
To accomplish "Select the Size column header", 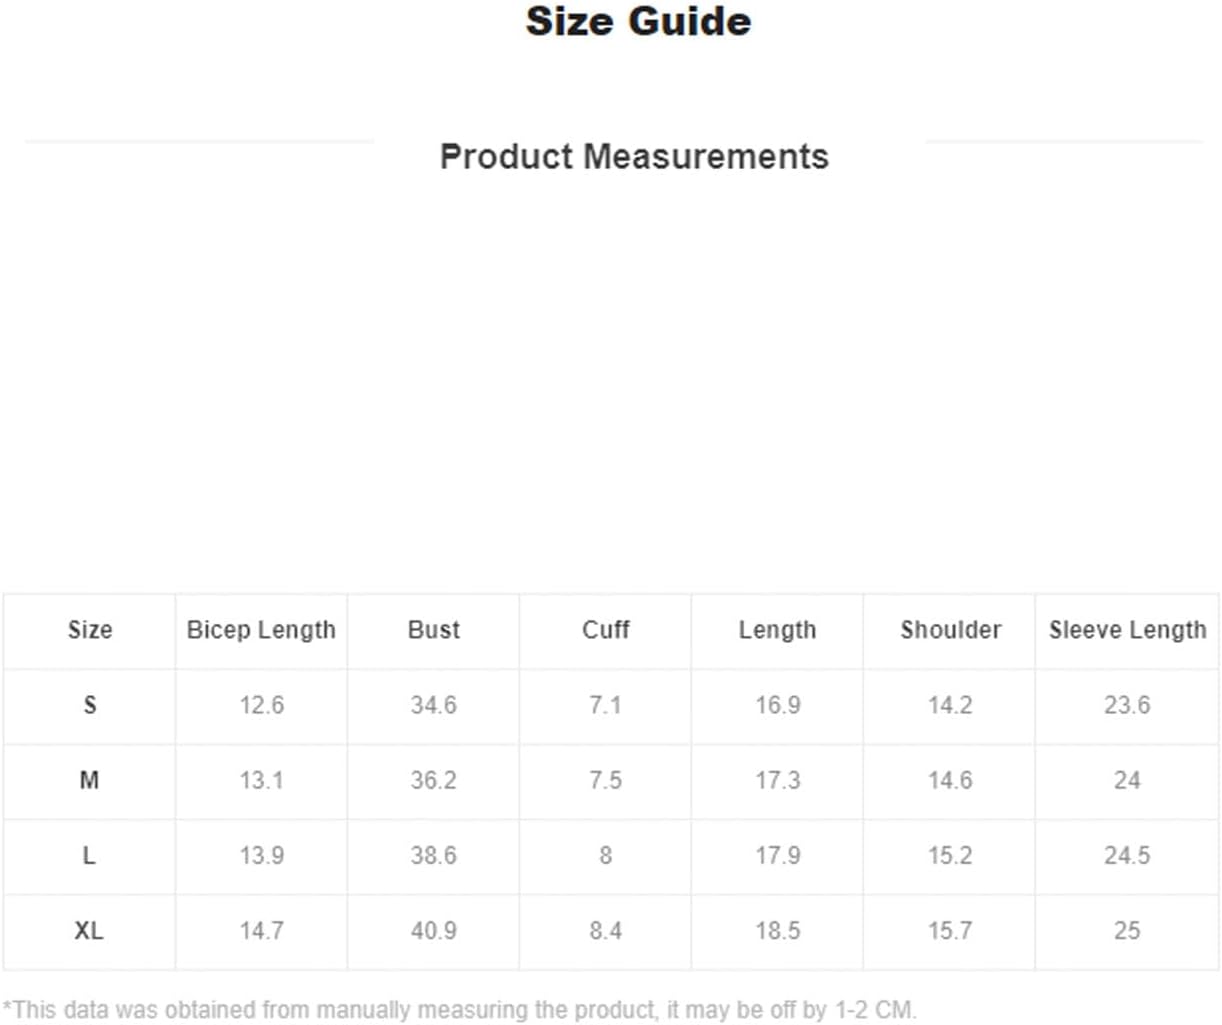I will pyautogui.click(x=89, y=630).
